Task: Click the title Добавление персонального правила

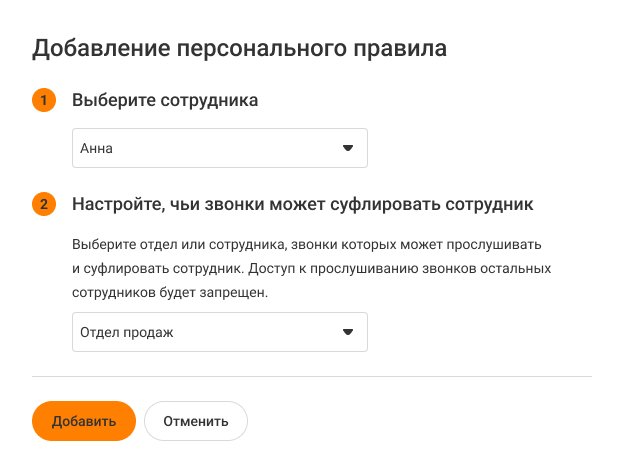Action: (239, 48)
